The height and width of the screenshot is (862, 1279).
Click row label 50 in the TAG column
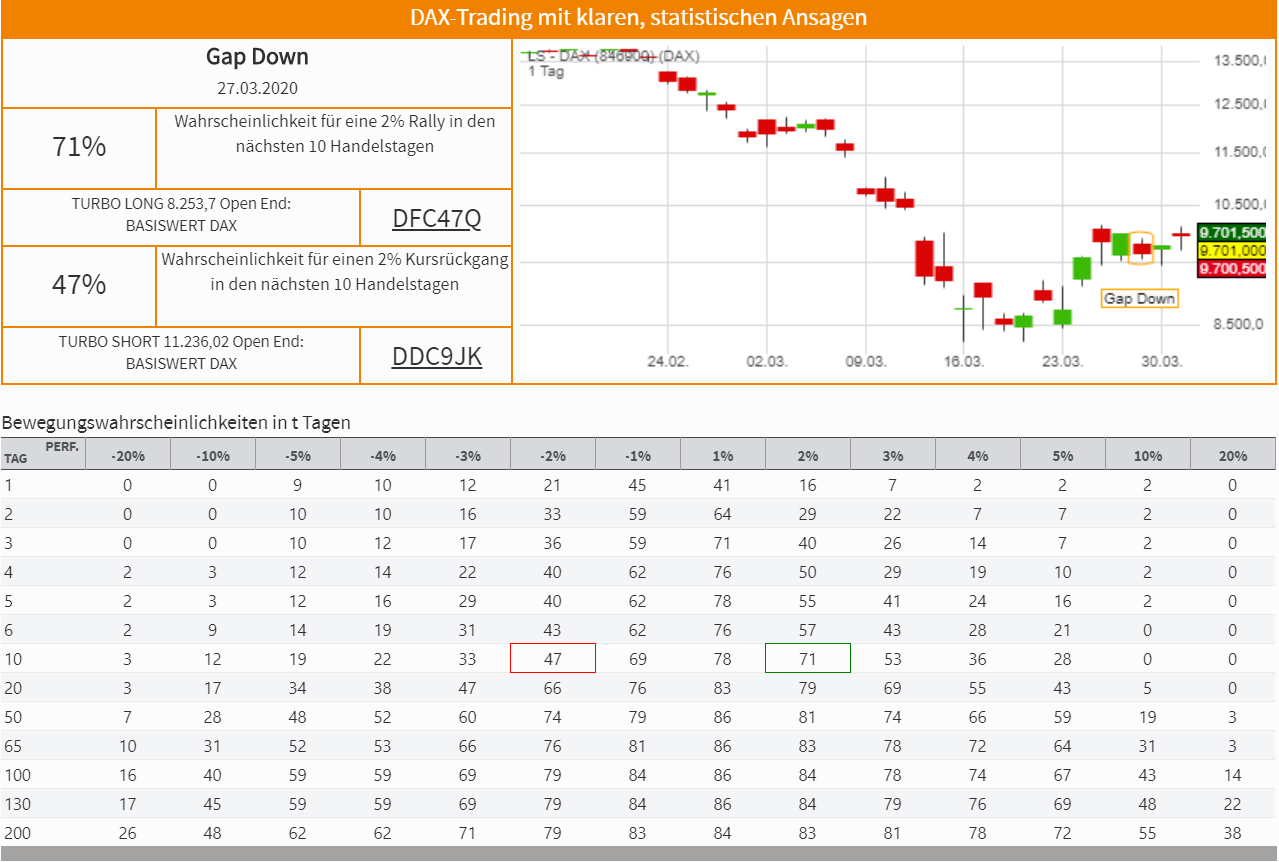pos(12,717)
